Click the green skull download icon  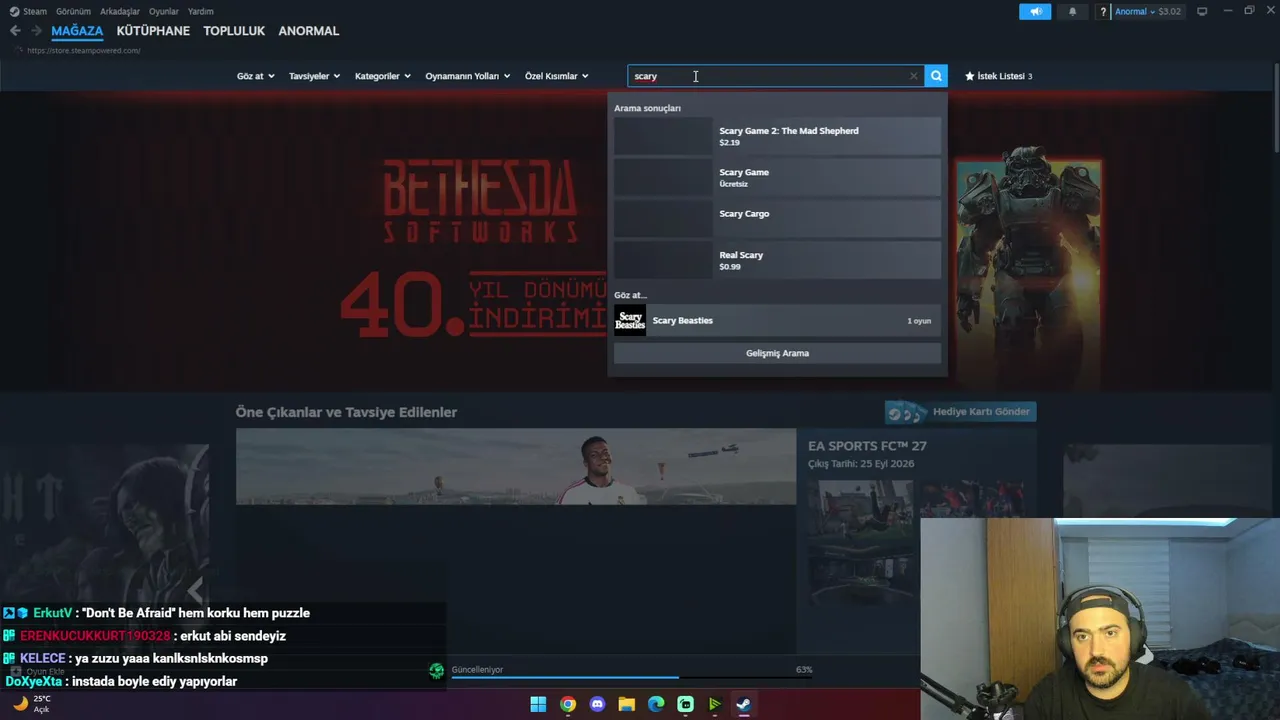click(436, 671)
